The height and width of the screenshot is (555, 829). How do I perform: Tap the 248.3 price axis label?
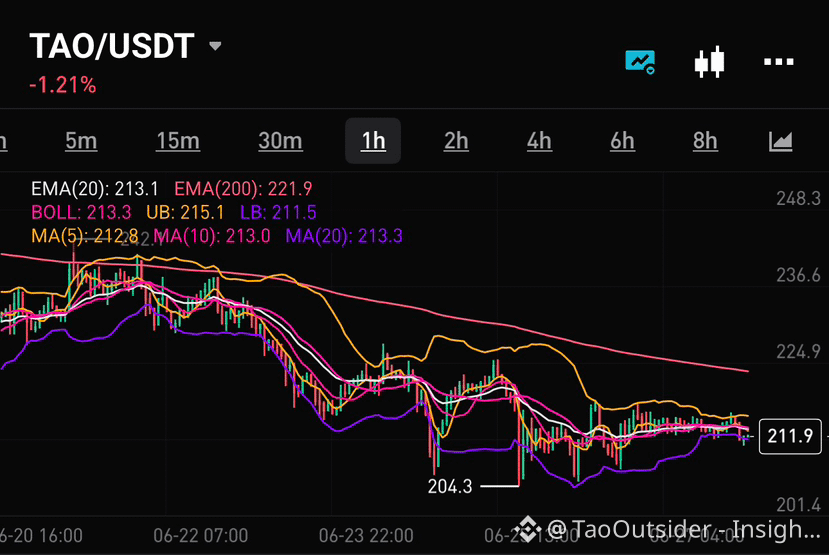click(x=798, y=199)
